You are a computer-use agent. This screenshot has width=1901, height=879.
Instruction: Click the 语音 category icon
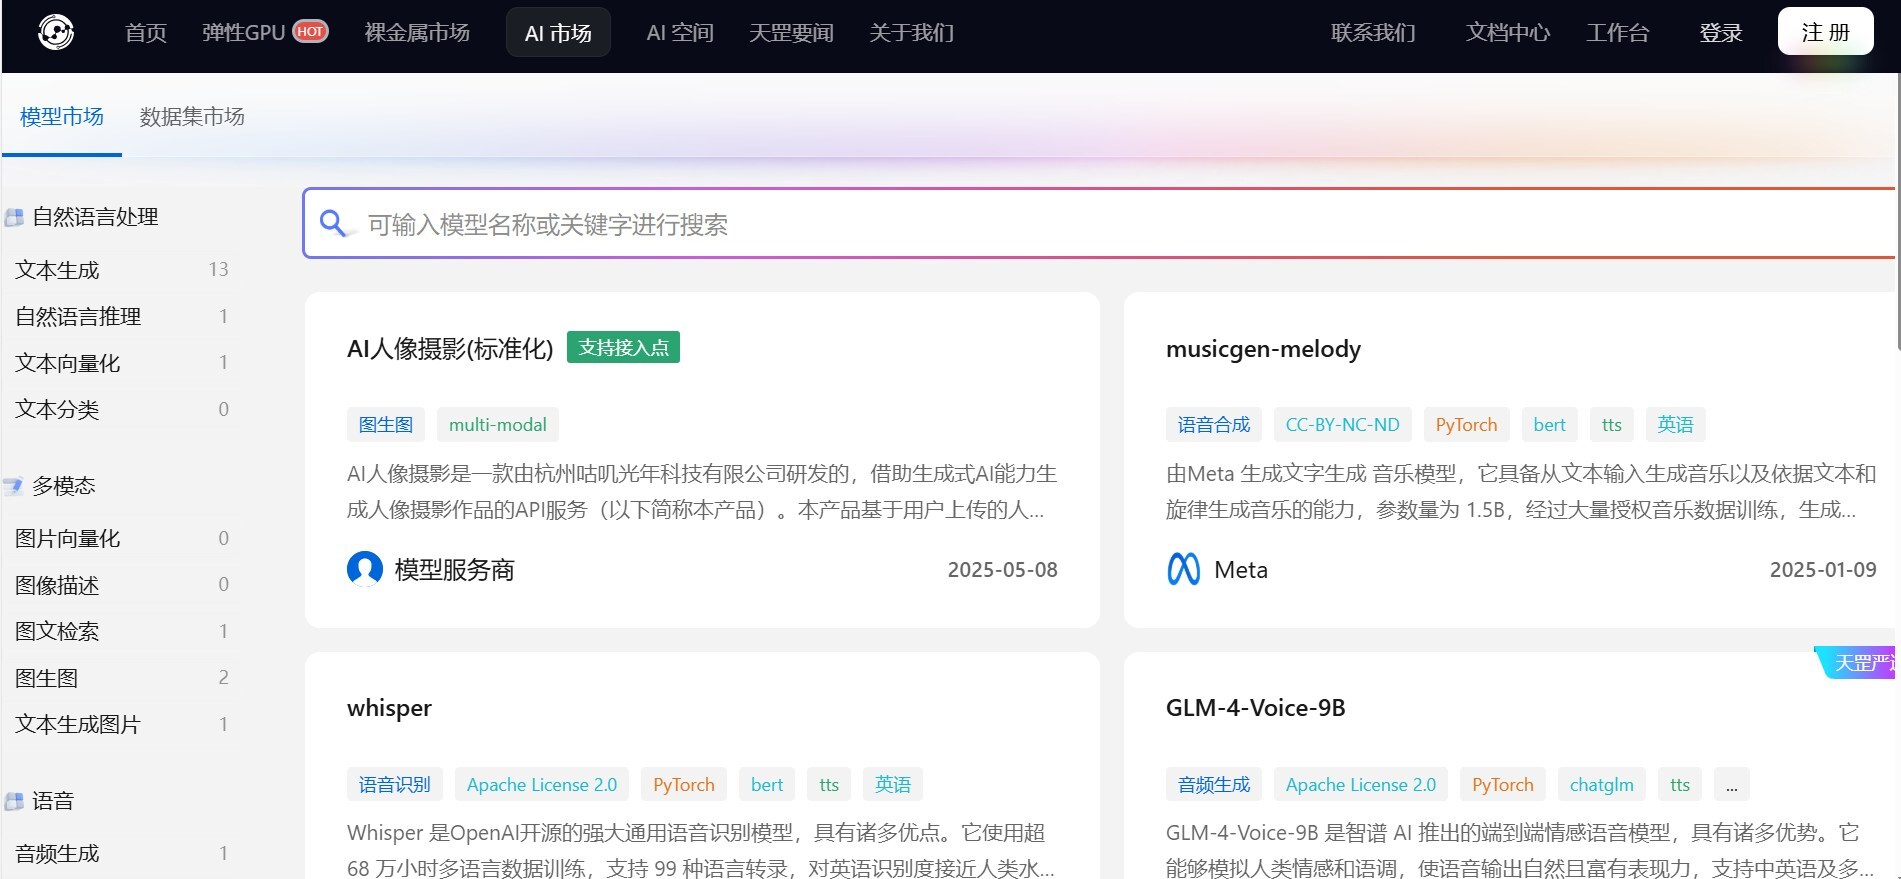pyautogui.click(x=14, y=801)
